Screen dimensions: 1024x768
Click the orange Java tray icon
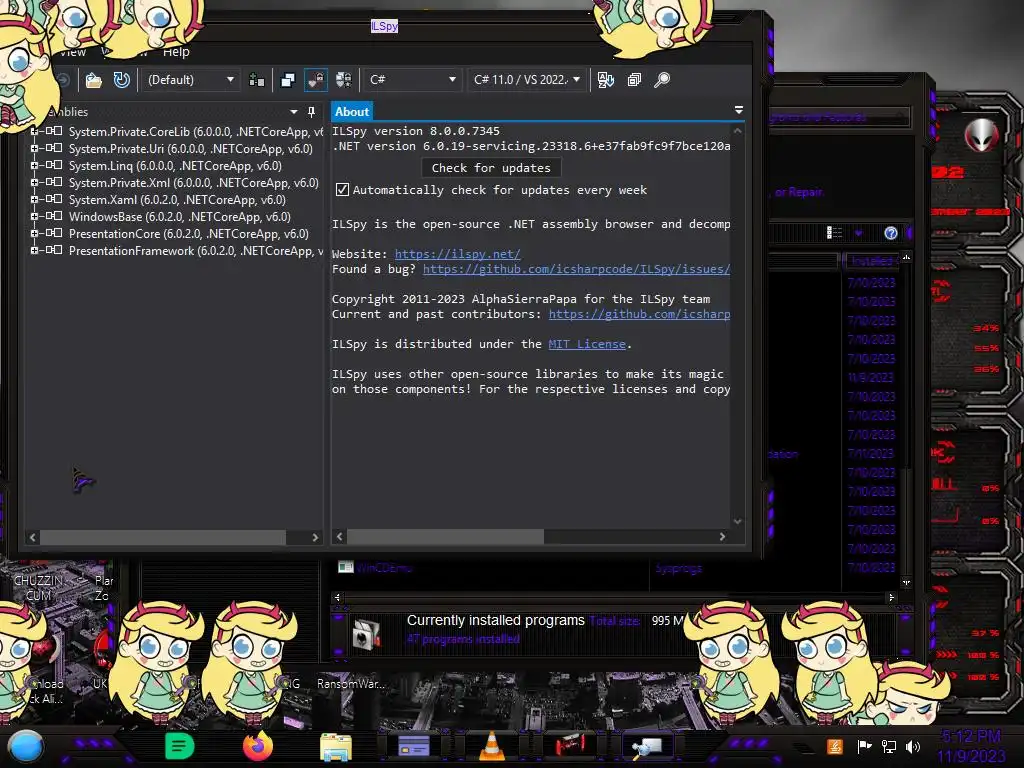[x=835, y=746]
